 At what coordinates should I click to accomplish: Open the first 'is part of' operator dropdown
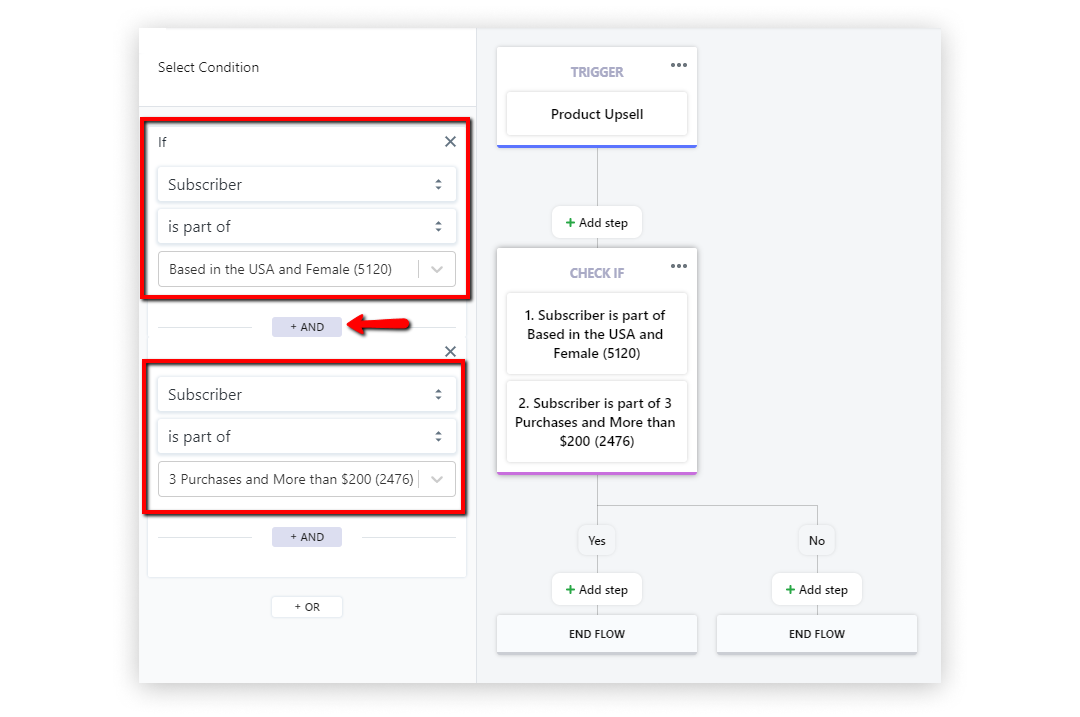point(306,227)
